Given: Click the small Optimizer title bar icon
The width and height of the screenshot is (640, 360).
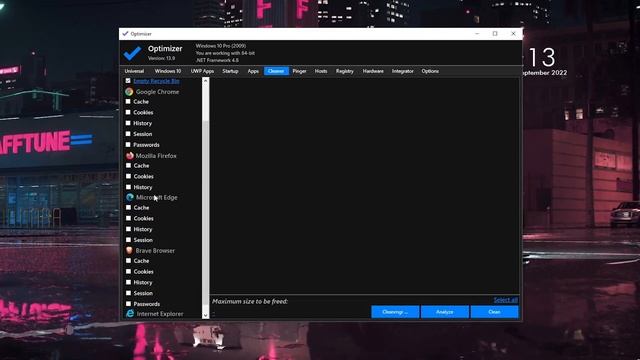Looking at the screenshot, I should click(125, 33).
